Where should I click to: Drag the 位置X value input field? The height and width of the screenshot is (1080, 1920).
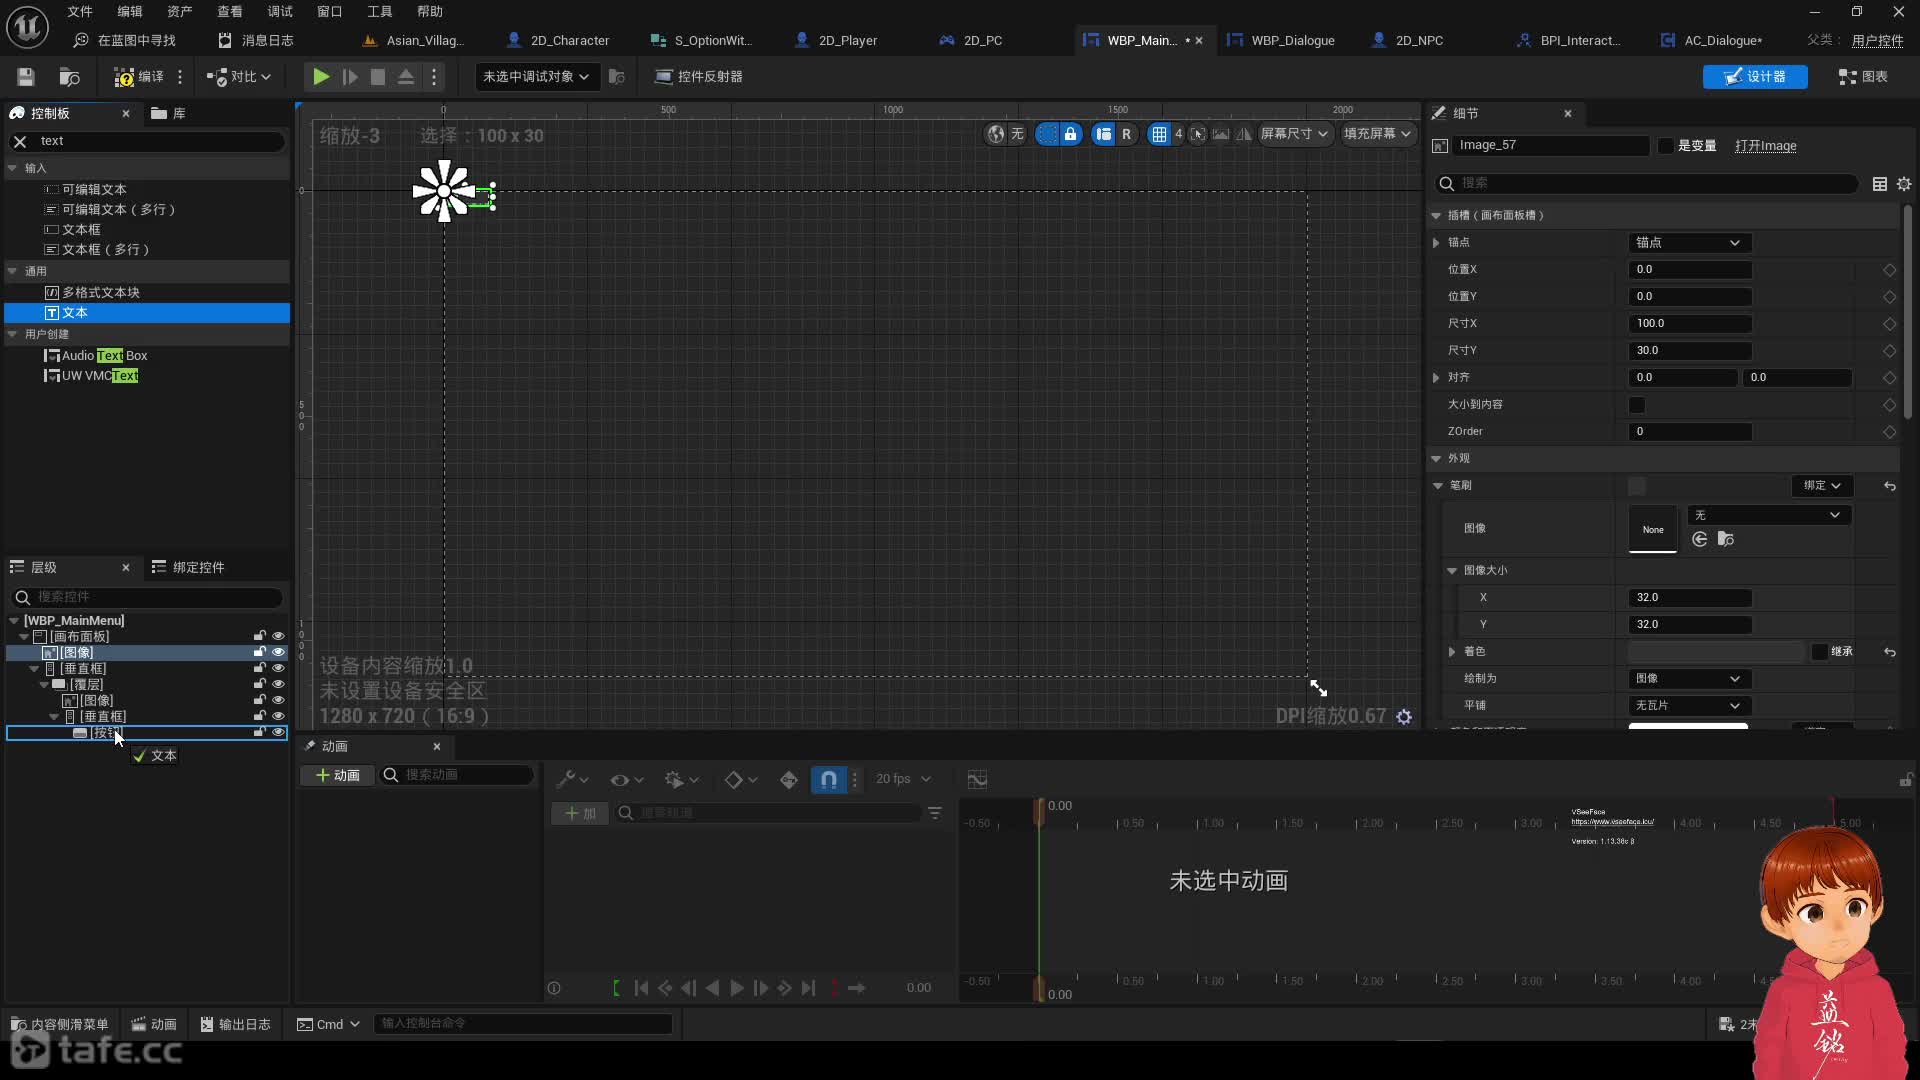coord(1692,269)
